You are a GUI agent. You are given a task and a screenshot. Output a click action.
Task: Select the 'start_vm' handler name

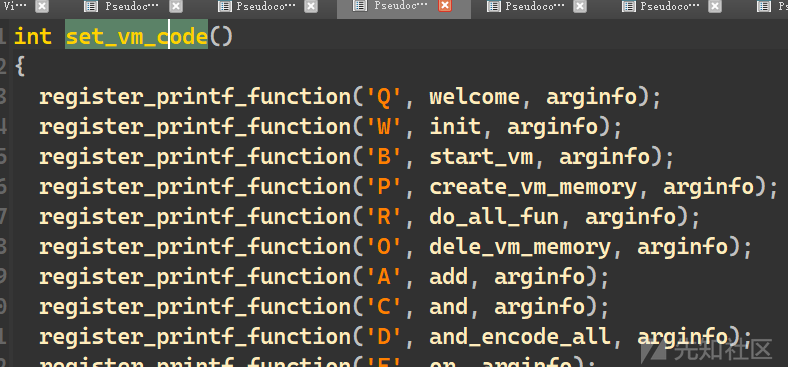point(481,157)
